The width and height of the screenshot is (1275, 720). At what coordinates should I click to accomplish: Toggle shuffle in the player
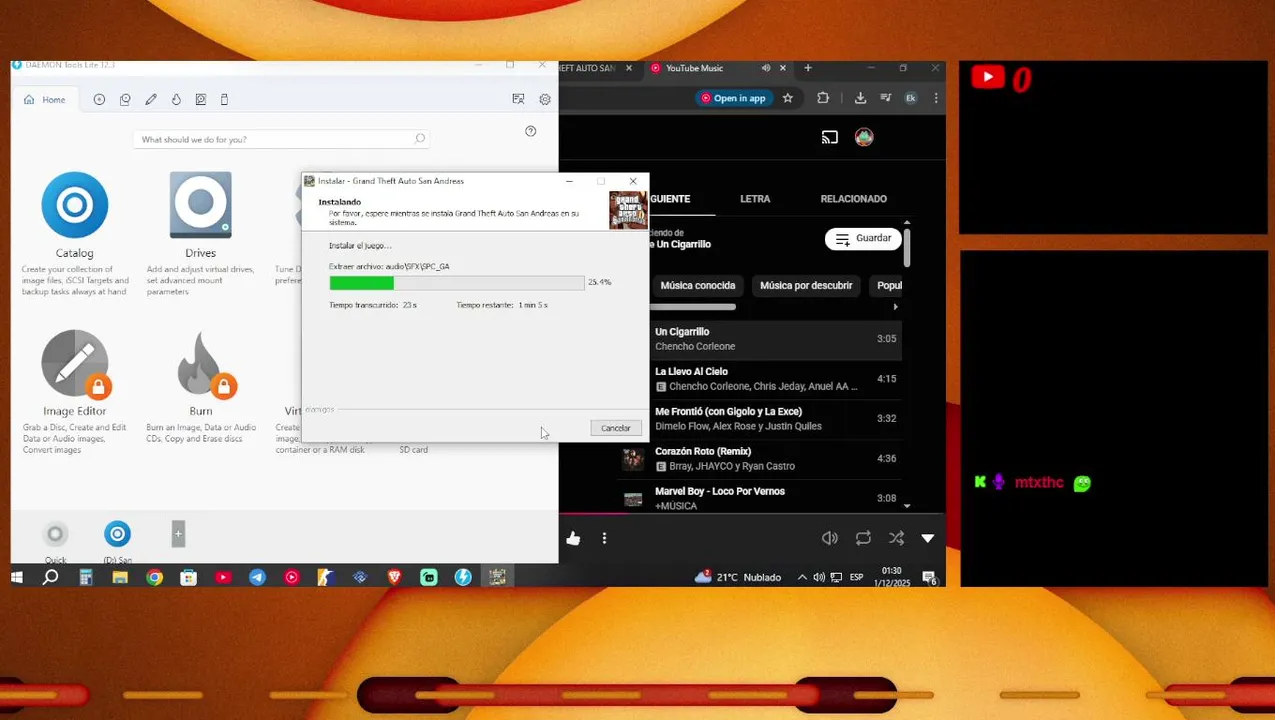(896, 538)
